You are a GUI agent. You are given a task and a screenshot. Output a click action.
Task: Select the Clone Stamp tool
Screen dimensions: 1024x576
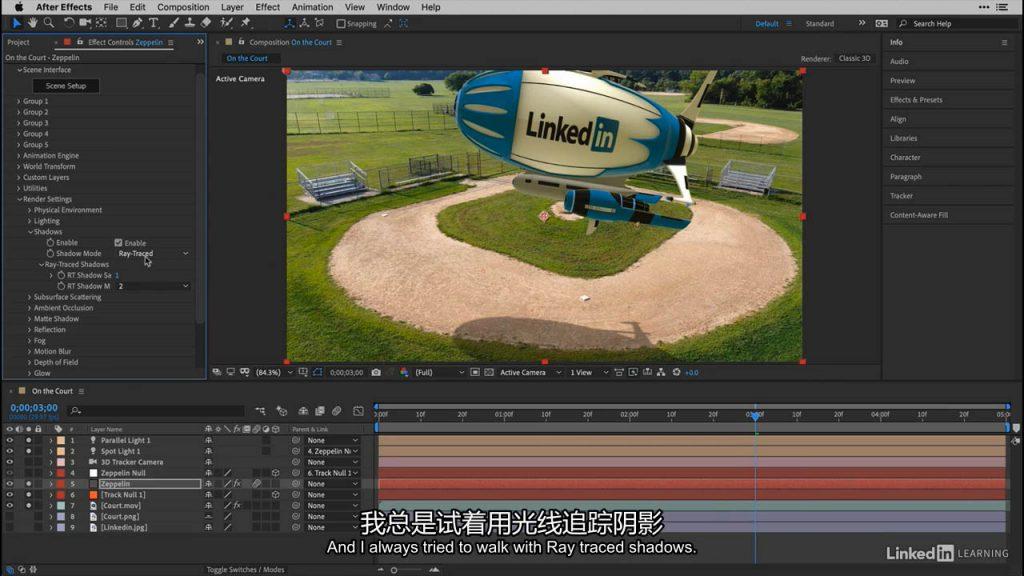(189, 24)
